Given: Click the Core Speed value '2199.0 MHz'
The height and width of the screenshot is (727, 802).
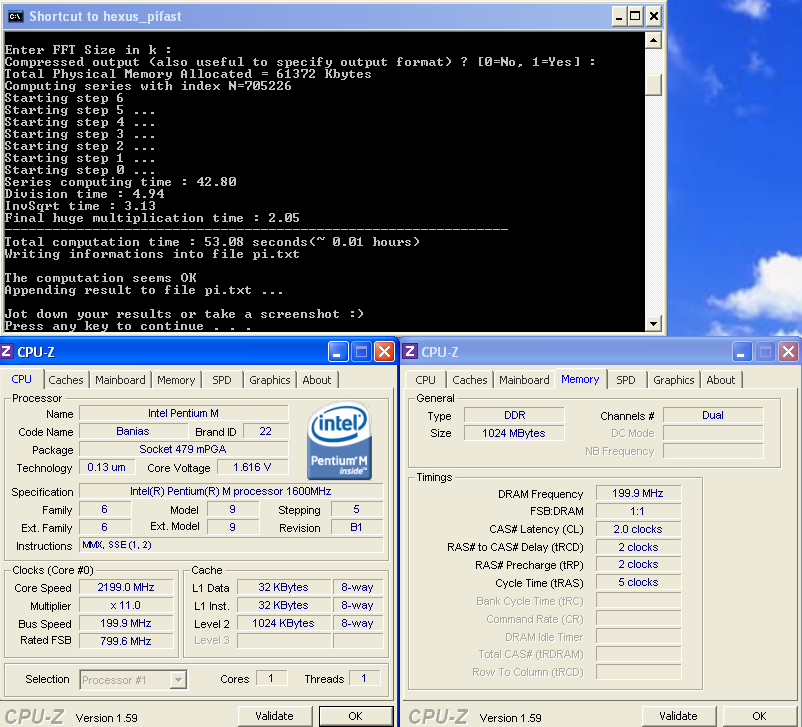Looking at the screenshot, I should tap(126, 587).
